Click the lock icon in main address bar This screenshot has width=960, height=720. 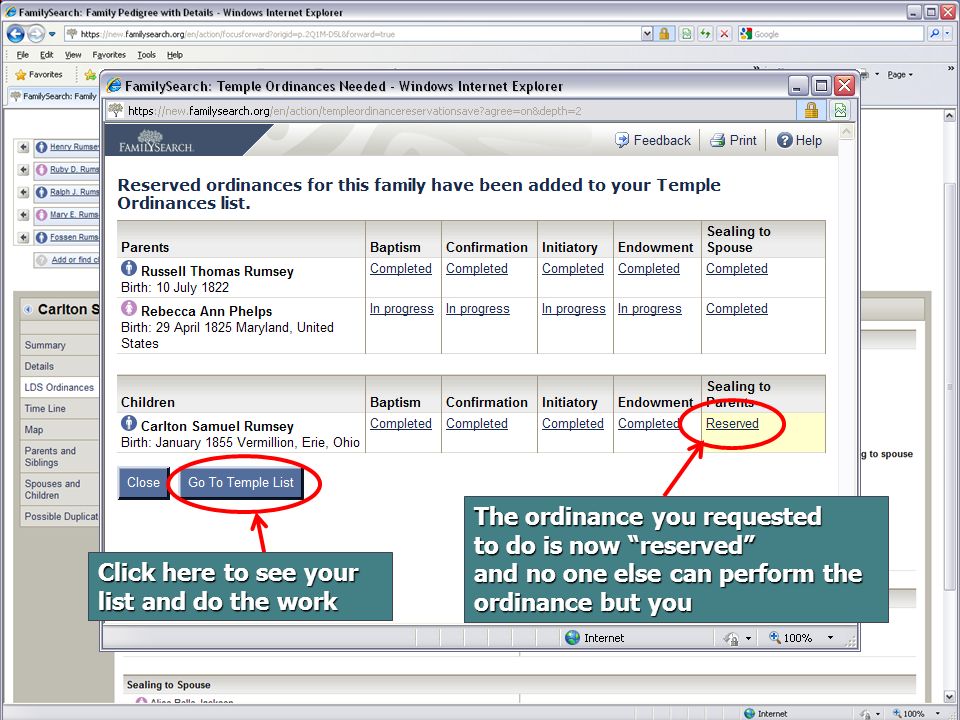coord(664,34)
